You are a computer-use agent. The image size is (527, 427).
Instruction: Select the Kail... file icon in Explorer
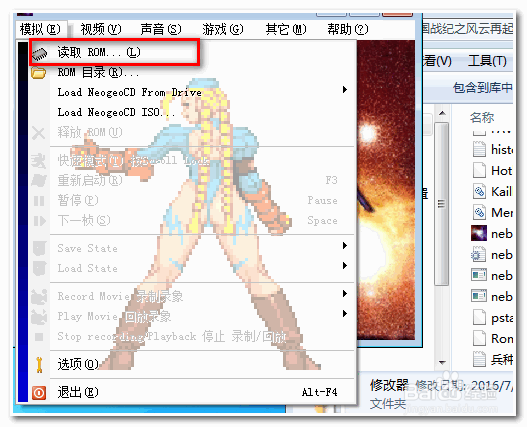(479, 192)
